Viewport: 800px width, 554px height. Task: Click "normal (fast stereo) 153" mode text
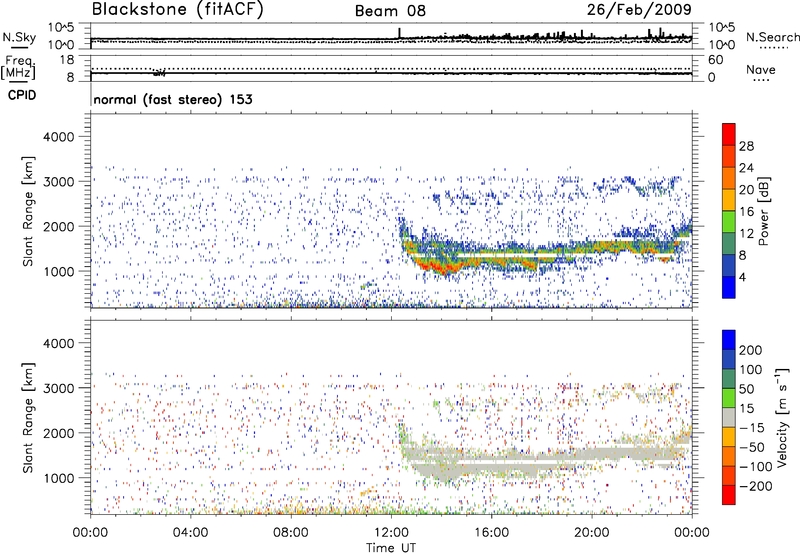pyautogui.click(x=173, y=99)
